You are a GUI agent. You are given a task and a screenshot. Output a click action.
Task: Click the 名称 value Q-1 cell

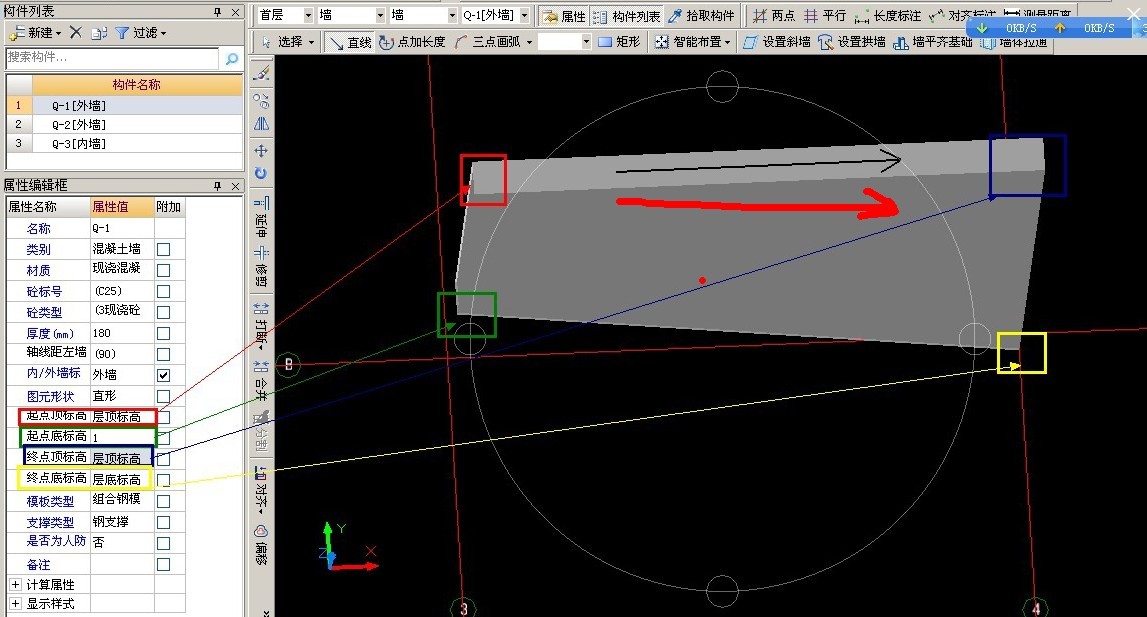[122, 228]
